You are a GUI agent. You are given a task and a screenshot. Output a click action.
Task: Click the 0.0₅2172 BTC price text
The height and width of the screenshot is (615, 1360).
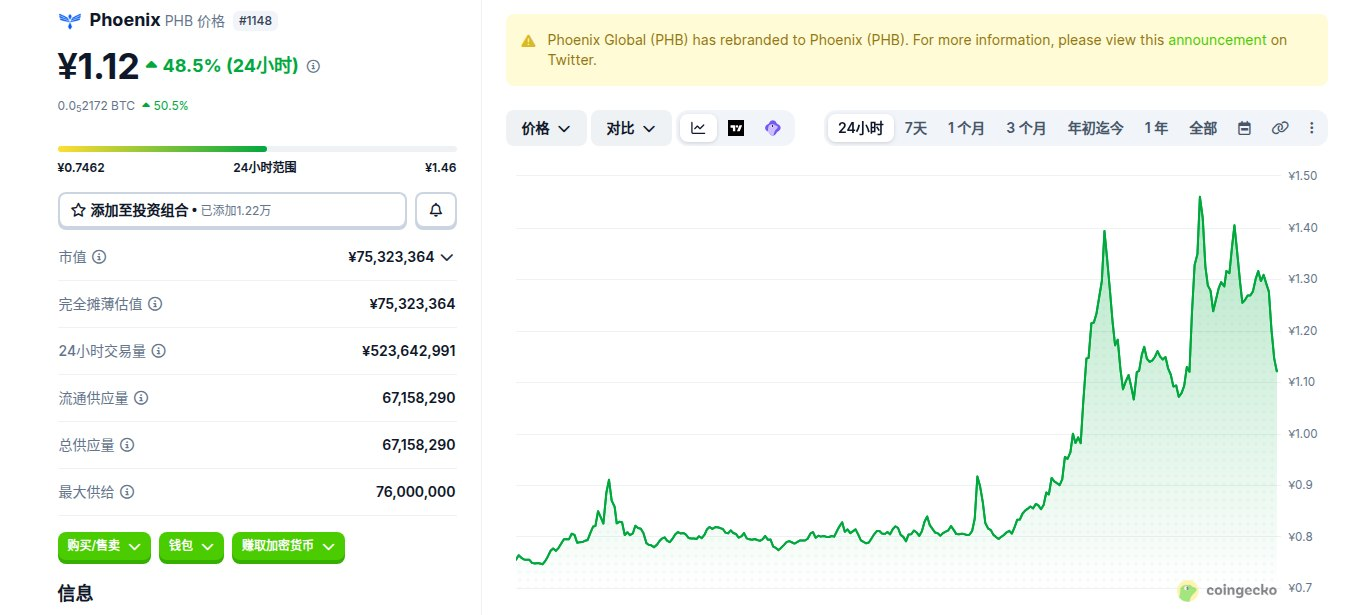96,105
